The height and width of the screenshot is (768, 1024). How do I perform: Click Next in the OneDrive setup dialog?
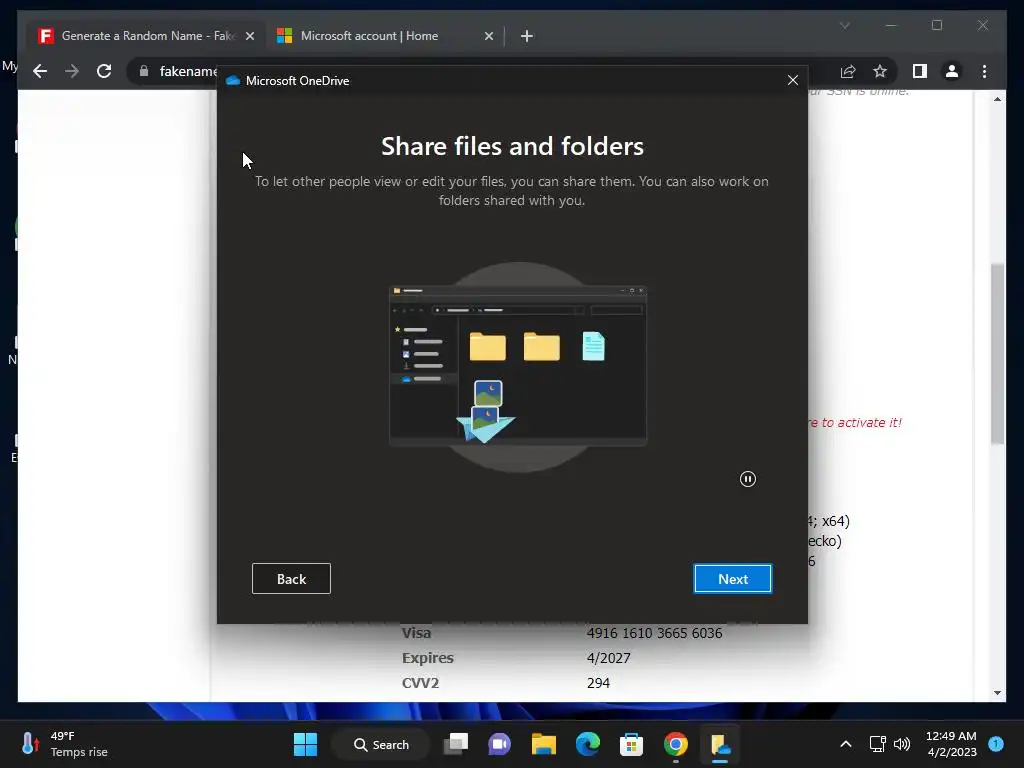click(733, 579)
